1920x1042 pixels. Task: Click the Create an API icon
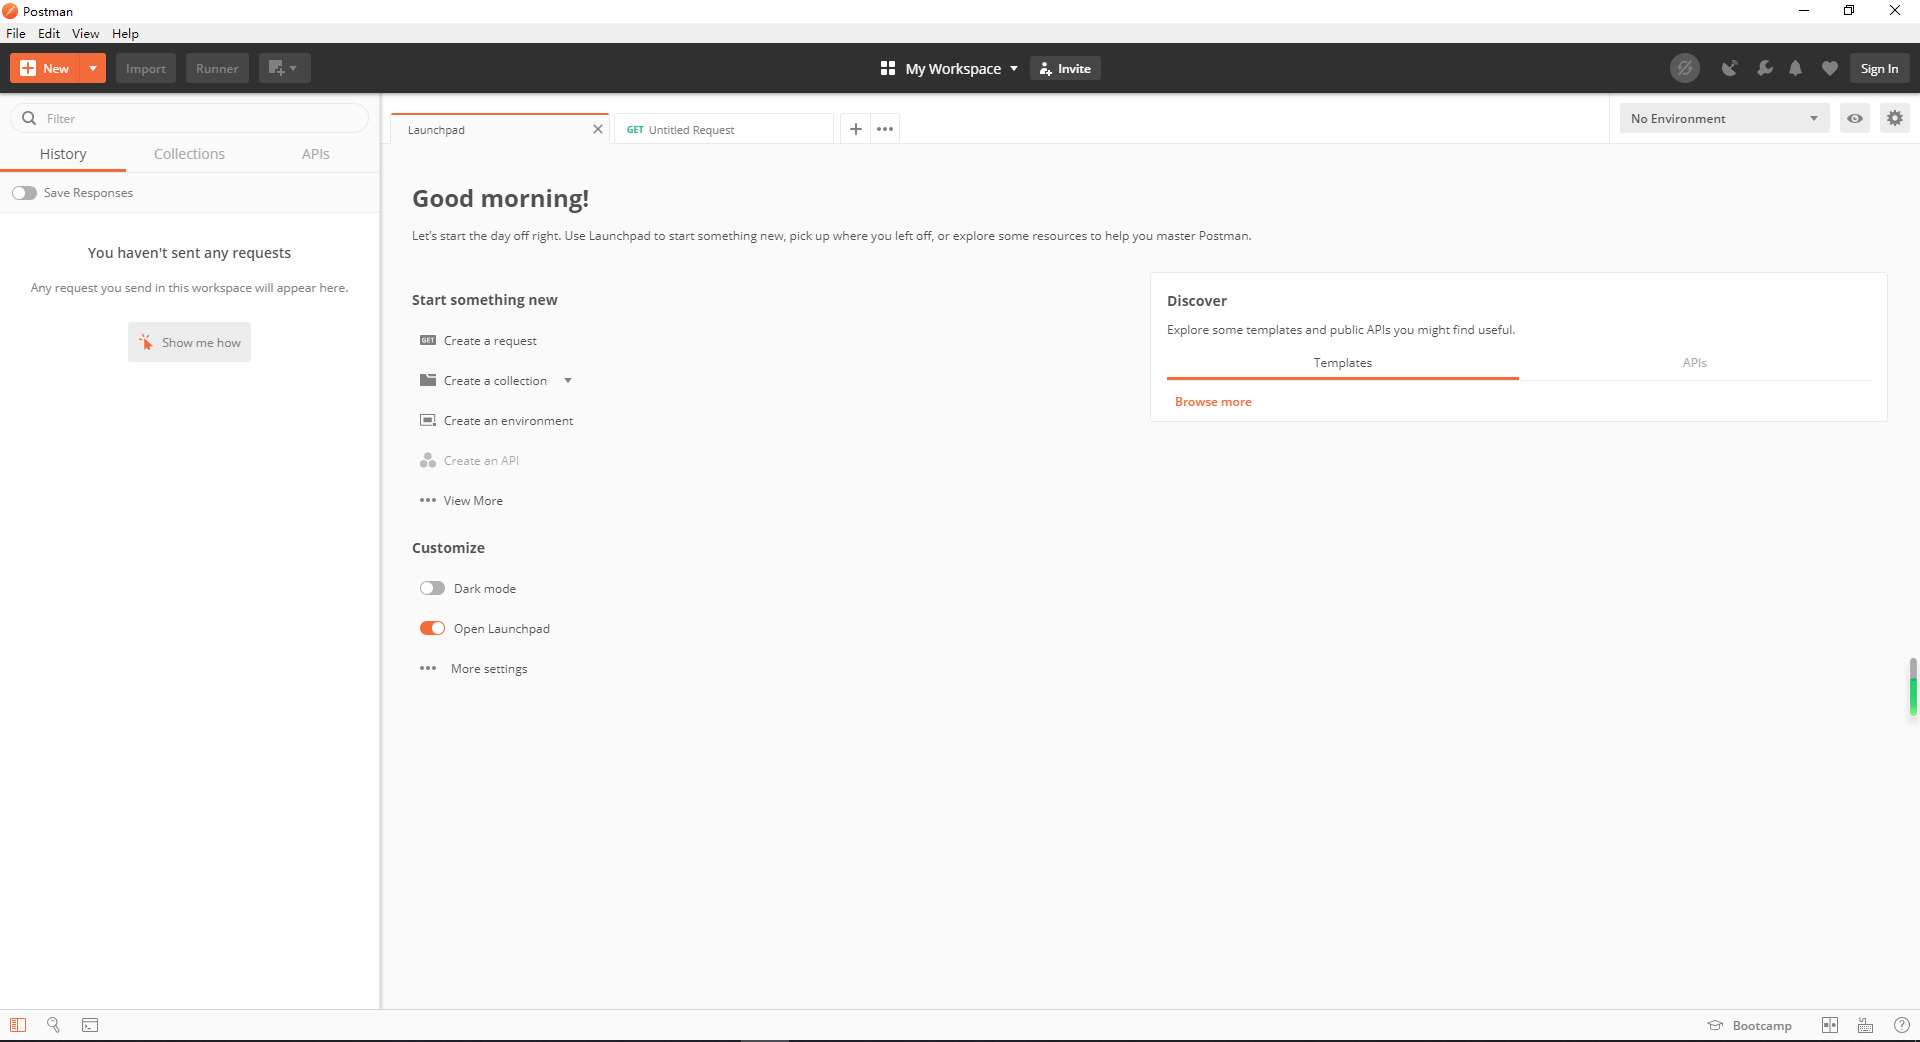(428, 460)
